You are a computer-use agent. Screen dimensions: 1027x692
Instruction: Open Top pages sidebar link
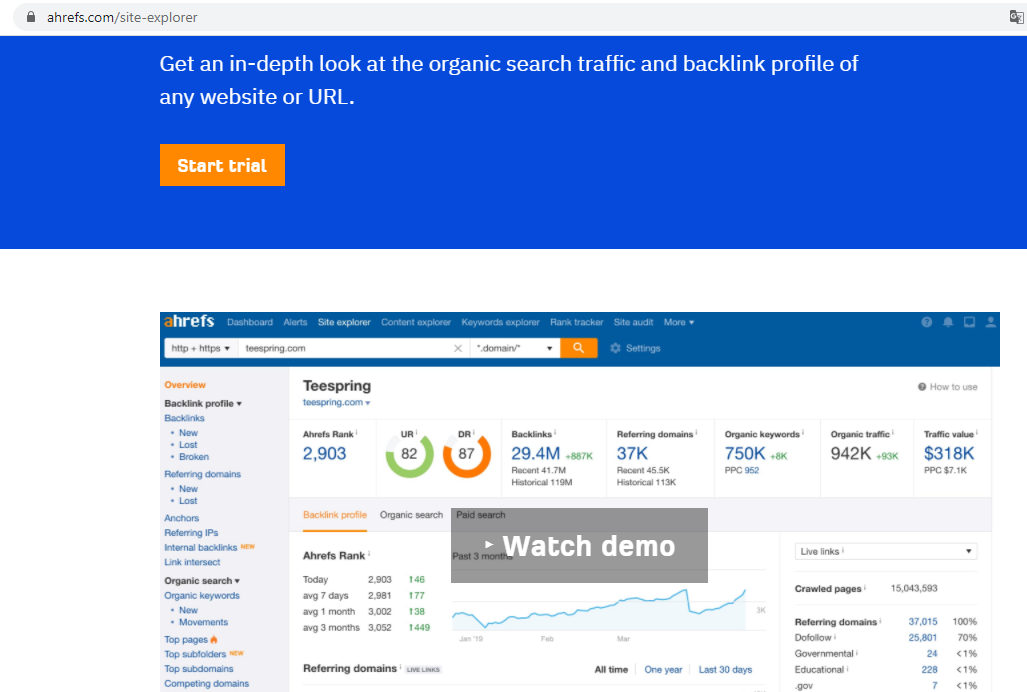point(186,640)
